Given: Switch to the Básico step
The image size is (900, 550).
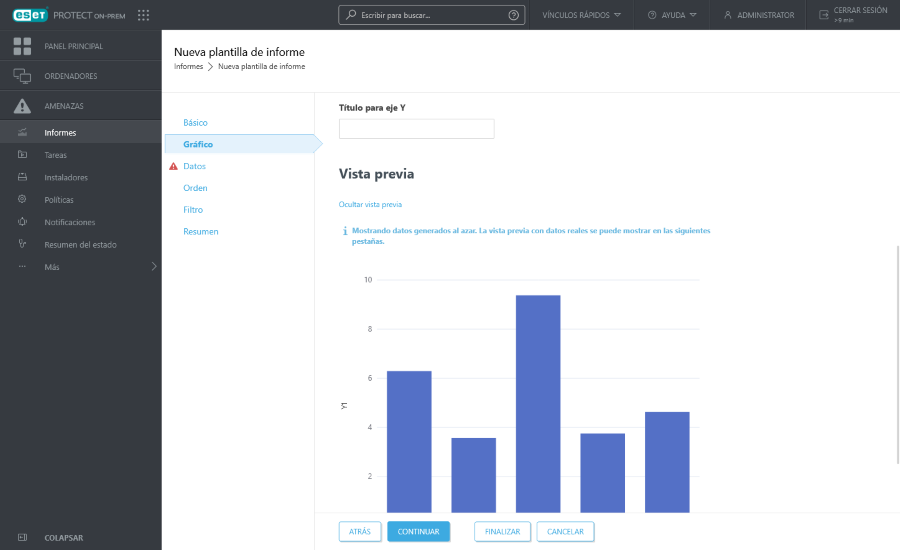Looking at the screenshot, I should pos(195,122).
